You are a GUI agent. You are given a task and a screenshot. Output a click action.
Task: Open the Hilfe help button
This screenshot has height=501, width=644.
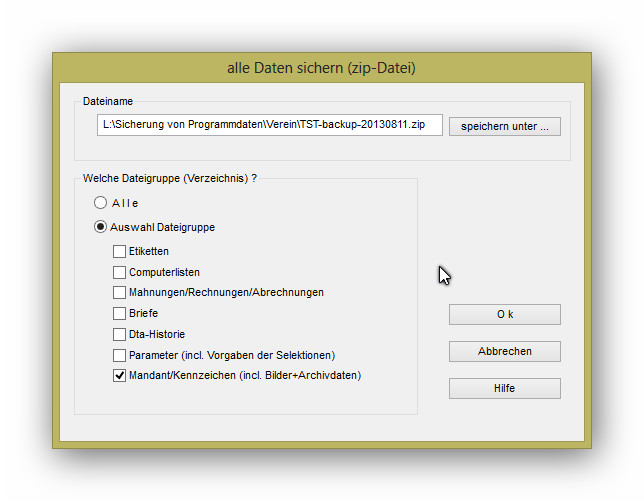click(504, 388)
